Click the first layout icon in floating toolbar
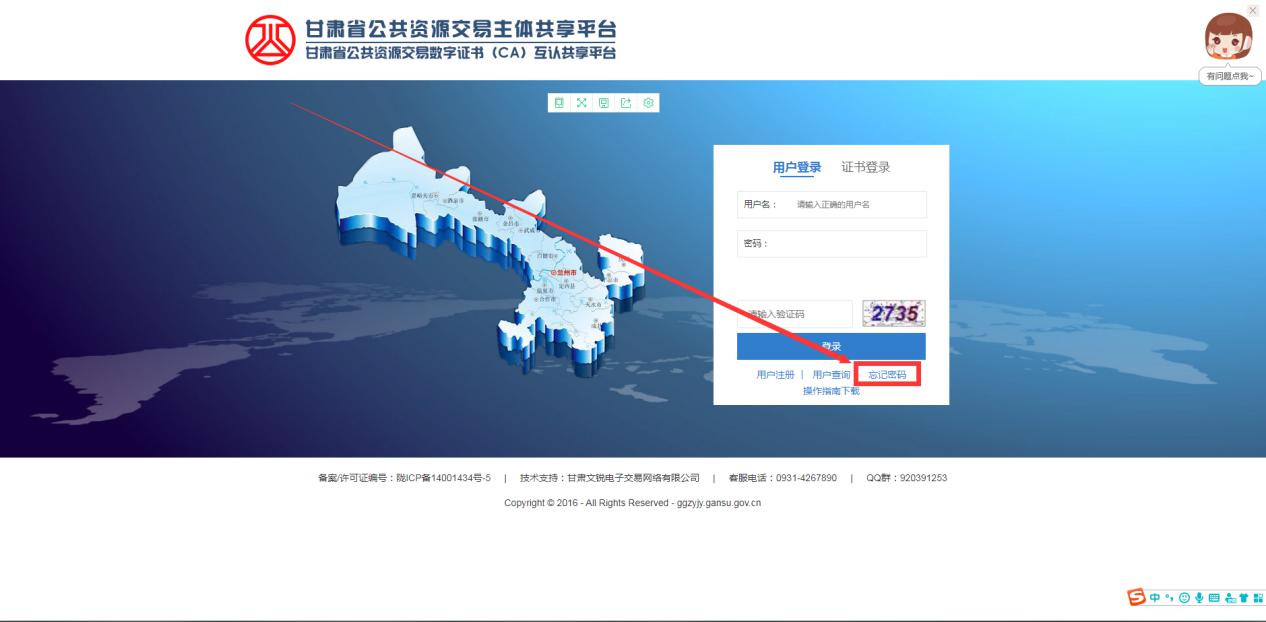This screenshot has width=1266, height=622. 559,103
